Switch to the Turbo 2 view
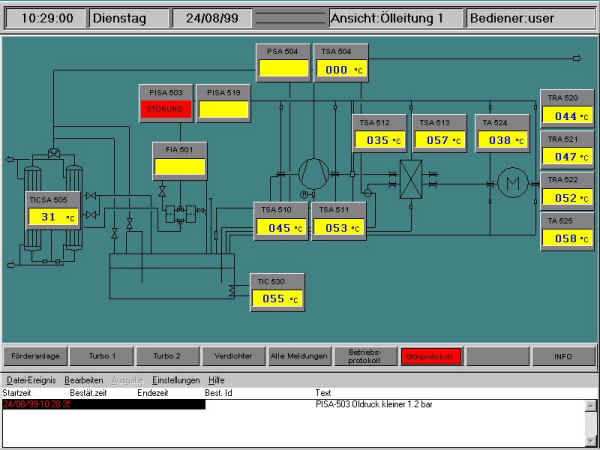 click(x=168, y=356)
